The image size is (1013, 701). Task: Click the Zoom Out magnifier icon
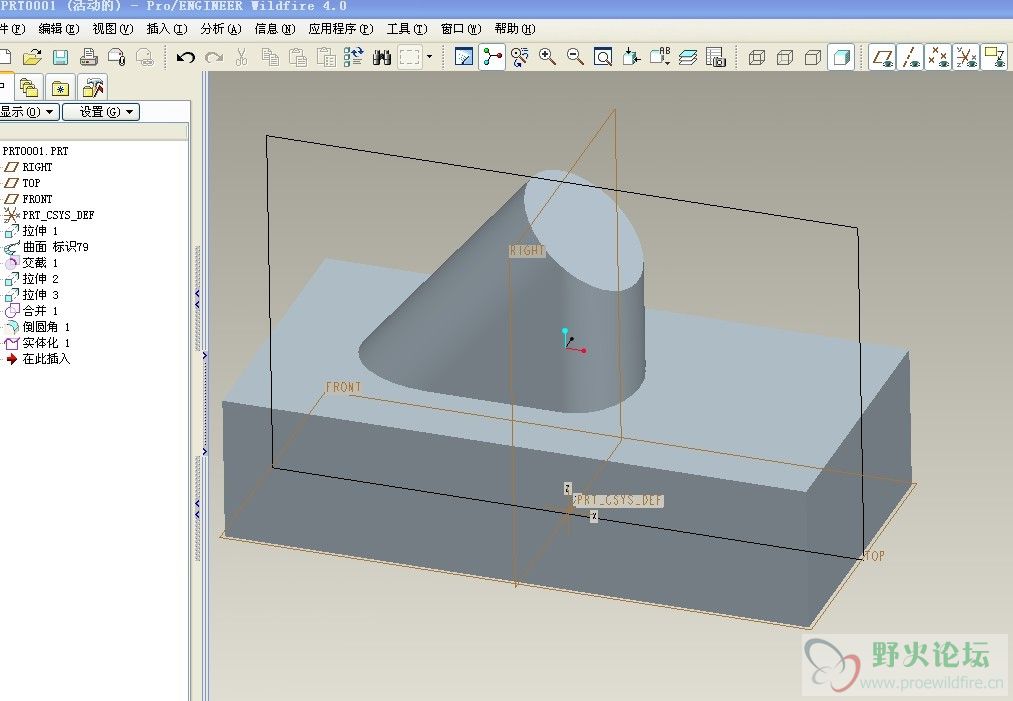[575, 58]
